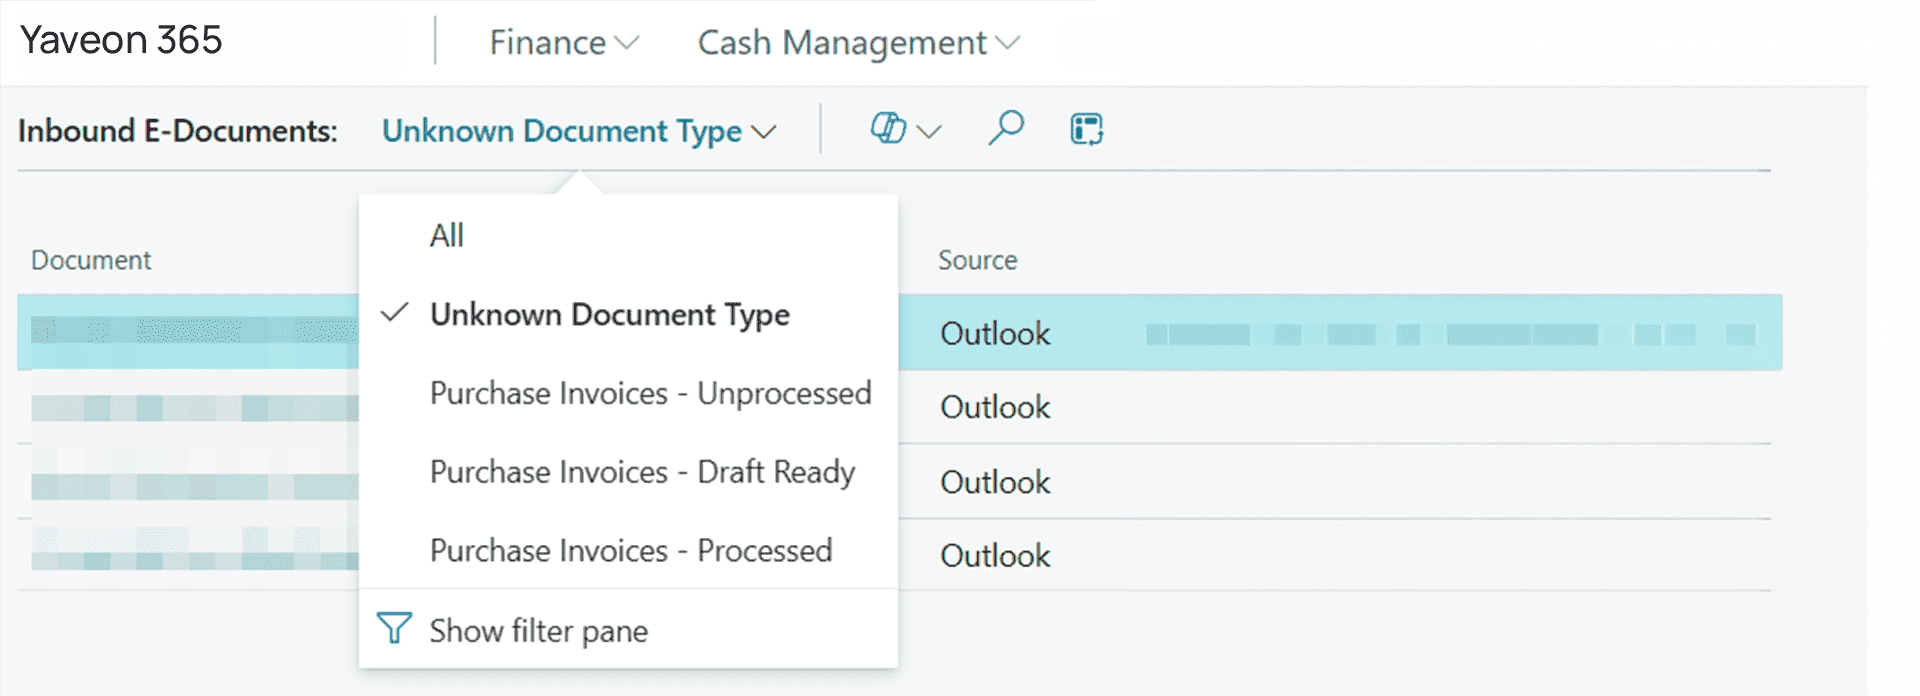Select Purchase Invoices - Unprocessed view
Image resolution: width=1920 pixels, height=696 pixels.
pyautogui.click(x=650, y=393)
